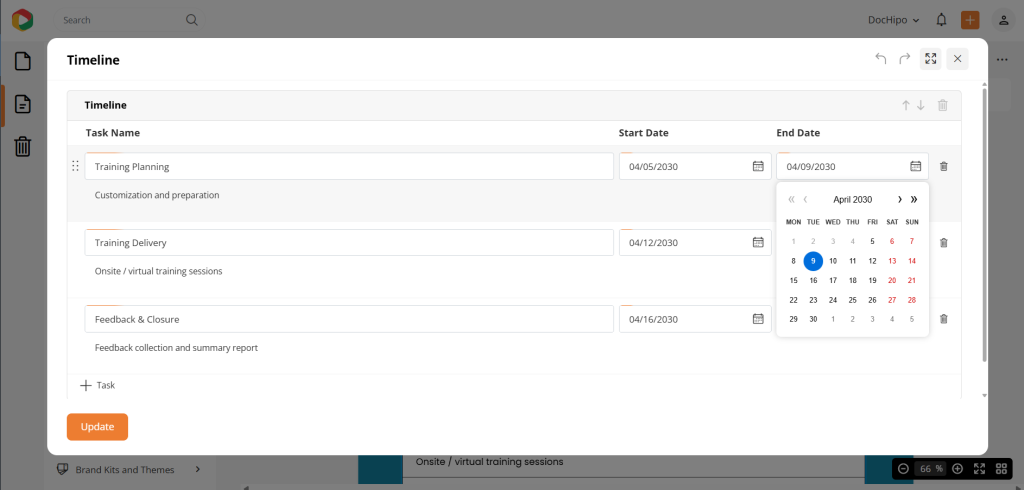Click the 04/12/2030 start date field
The height and width of the screenshot is (490, 1024).
695,242
